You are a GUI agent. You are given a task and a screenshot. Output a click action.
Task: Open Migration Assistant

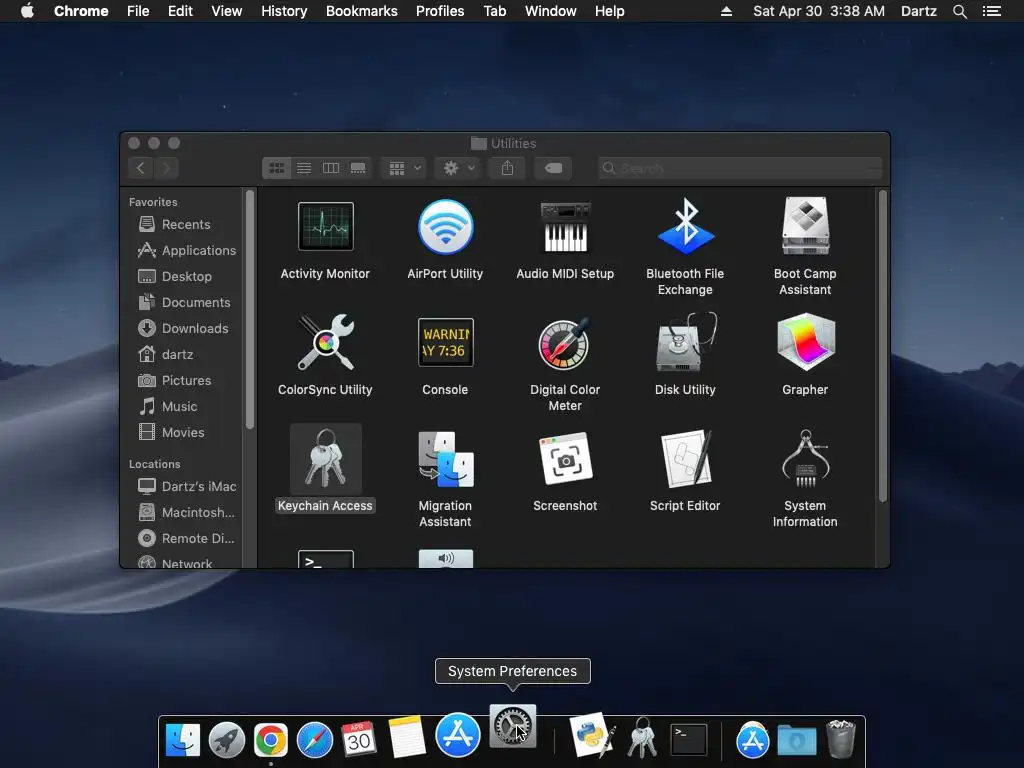click(x=445, y=459)
